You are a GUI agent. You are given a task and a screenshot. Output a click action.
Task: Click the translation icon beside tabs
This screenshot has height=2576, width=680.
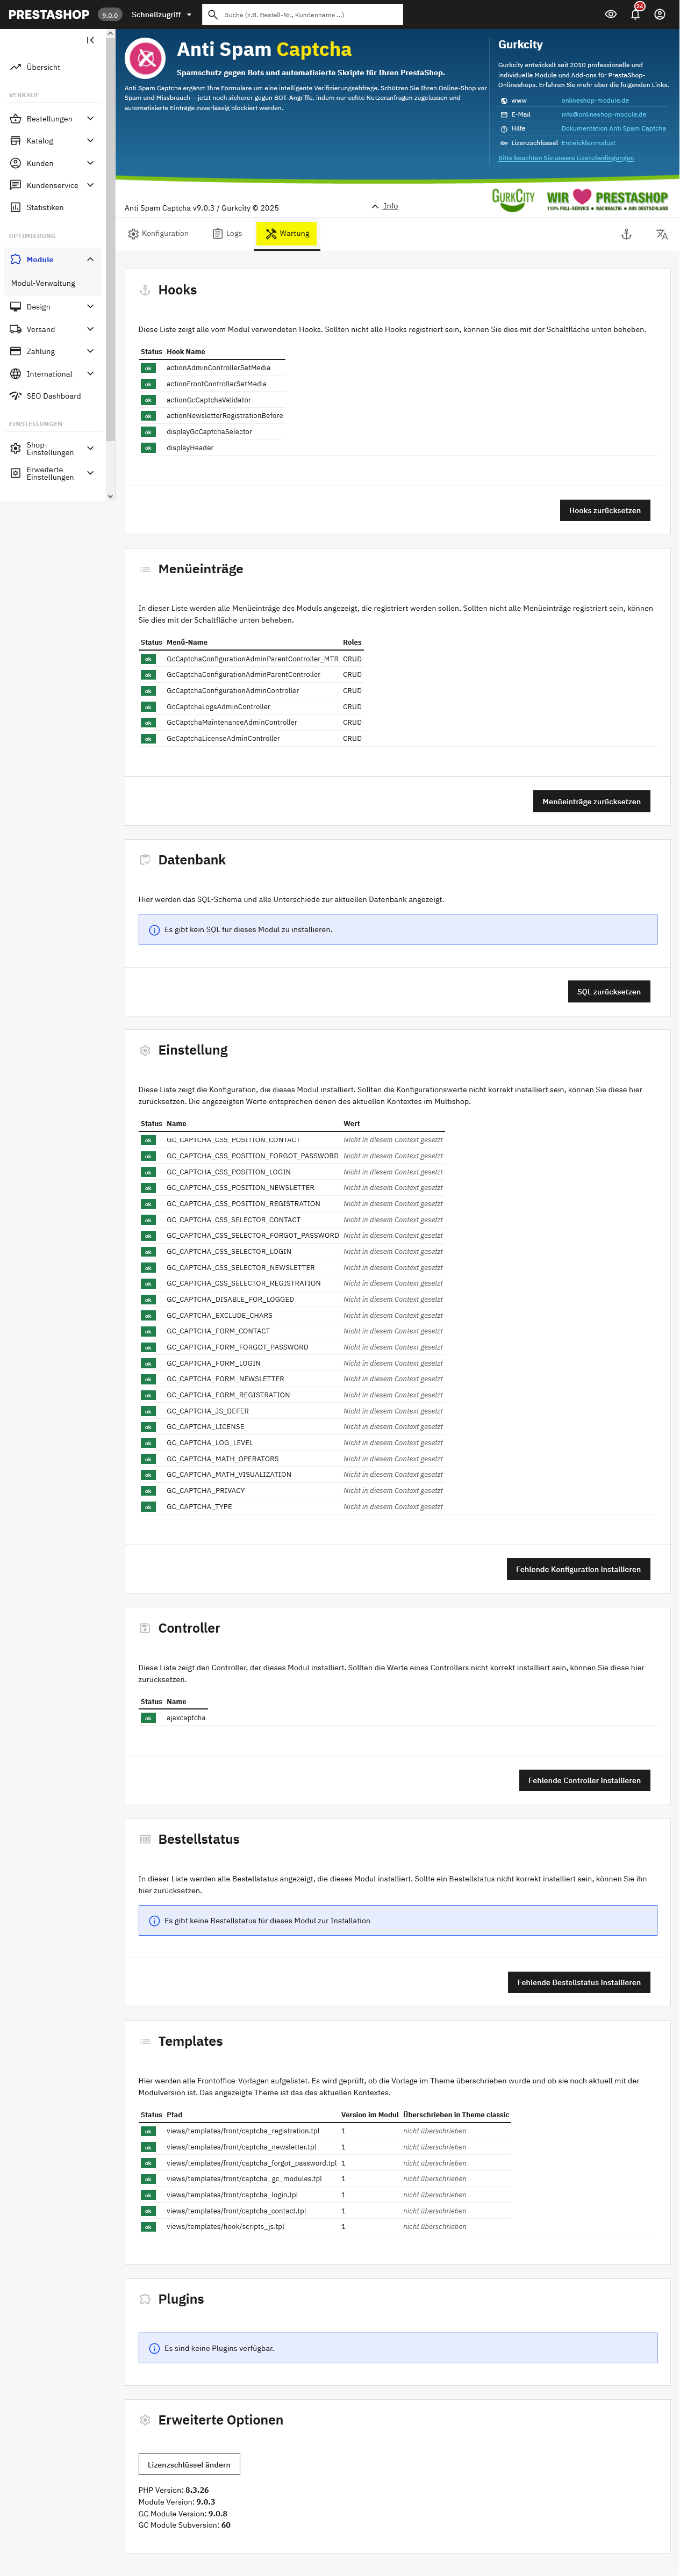click(x=661, y=234)
